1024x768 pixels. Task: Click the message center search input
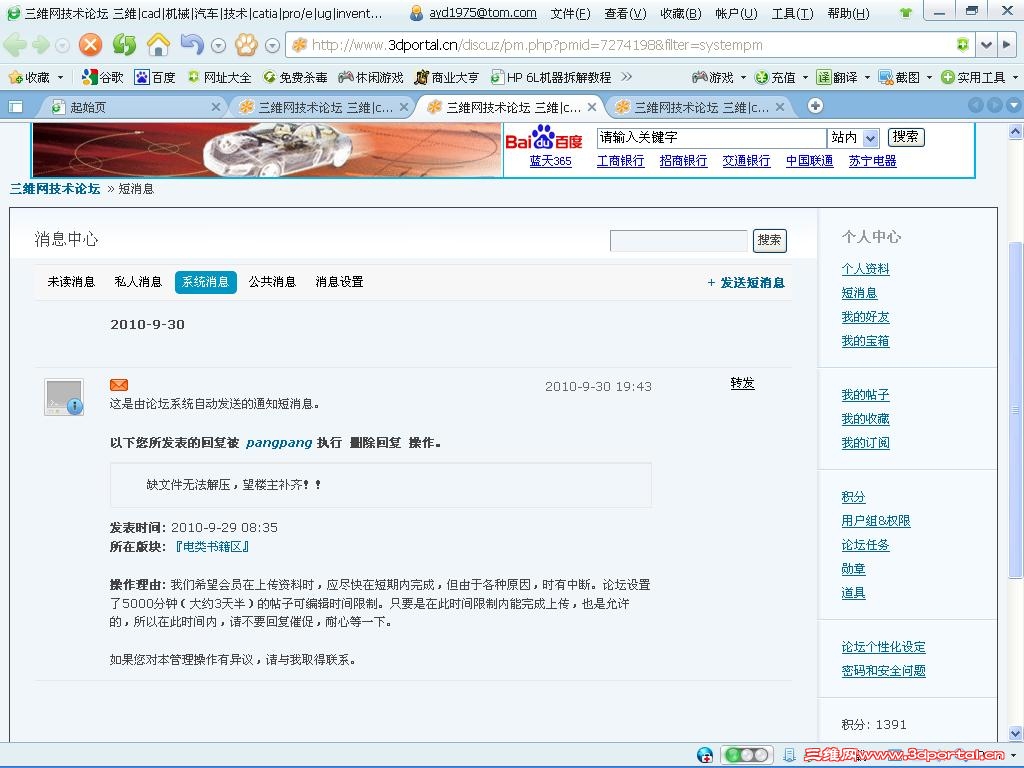pyautogui.click(x=678, y=240)
